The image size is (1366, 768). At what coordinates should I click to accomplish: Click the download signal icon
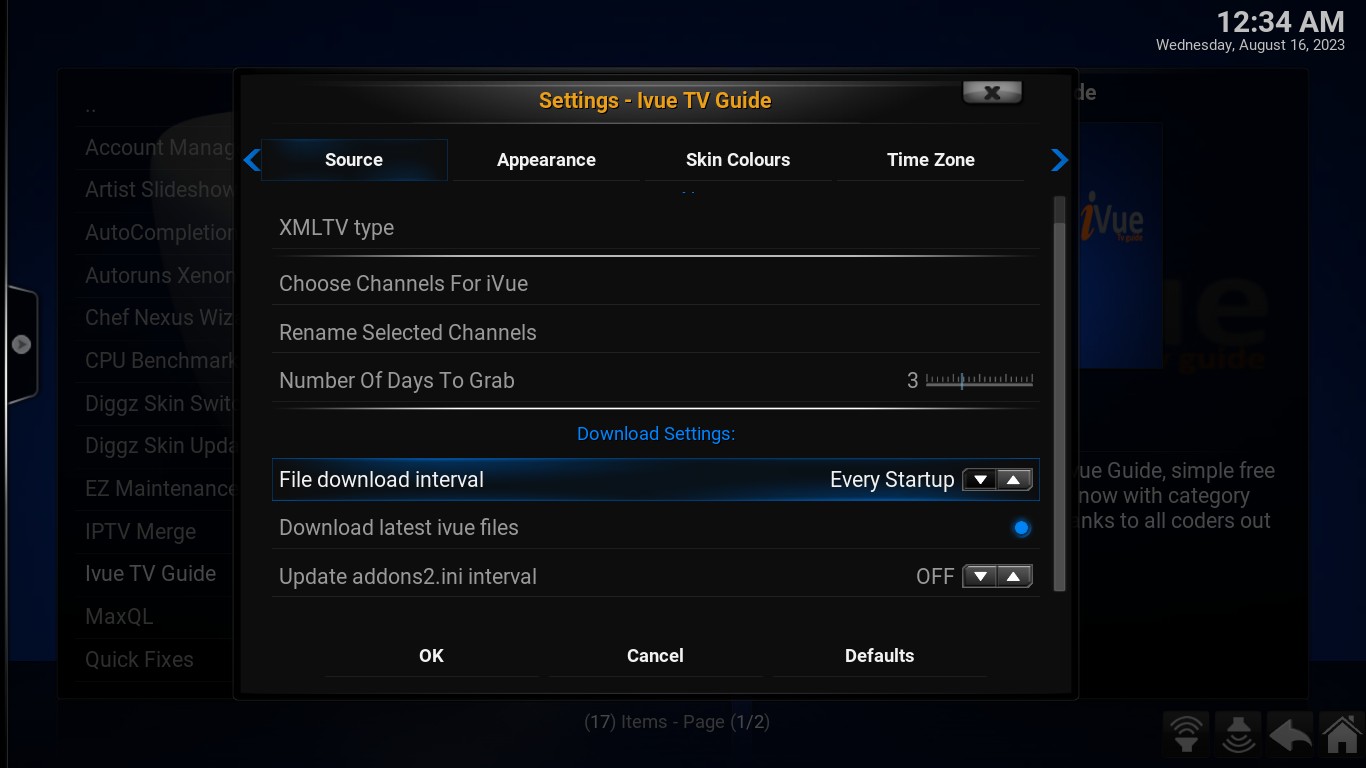tap(1238, 735)
